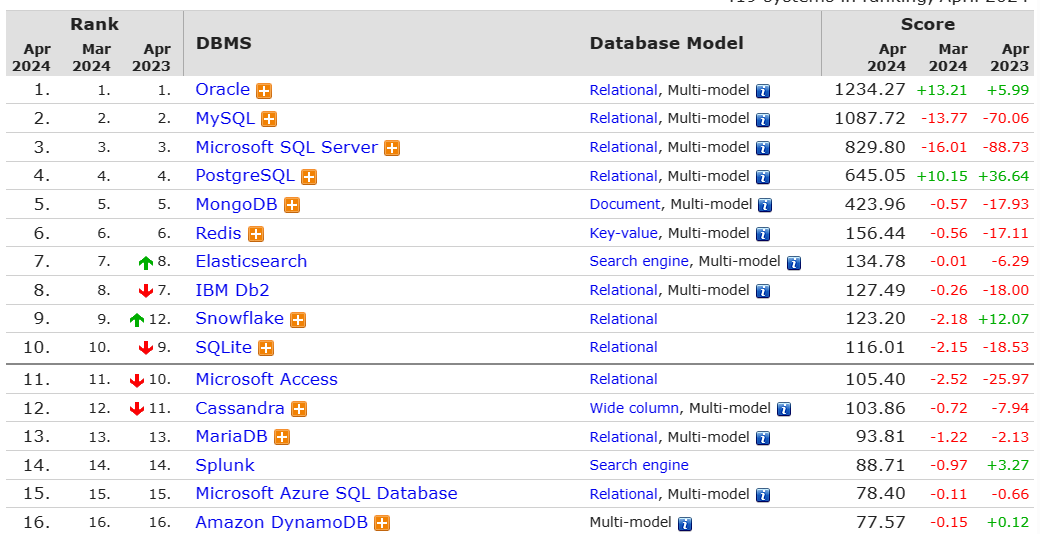Viewport: 1040px width, 534px height.
Task: Go to the PostgreSQL page
Action: click(245, 176)
